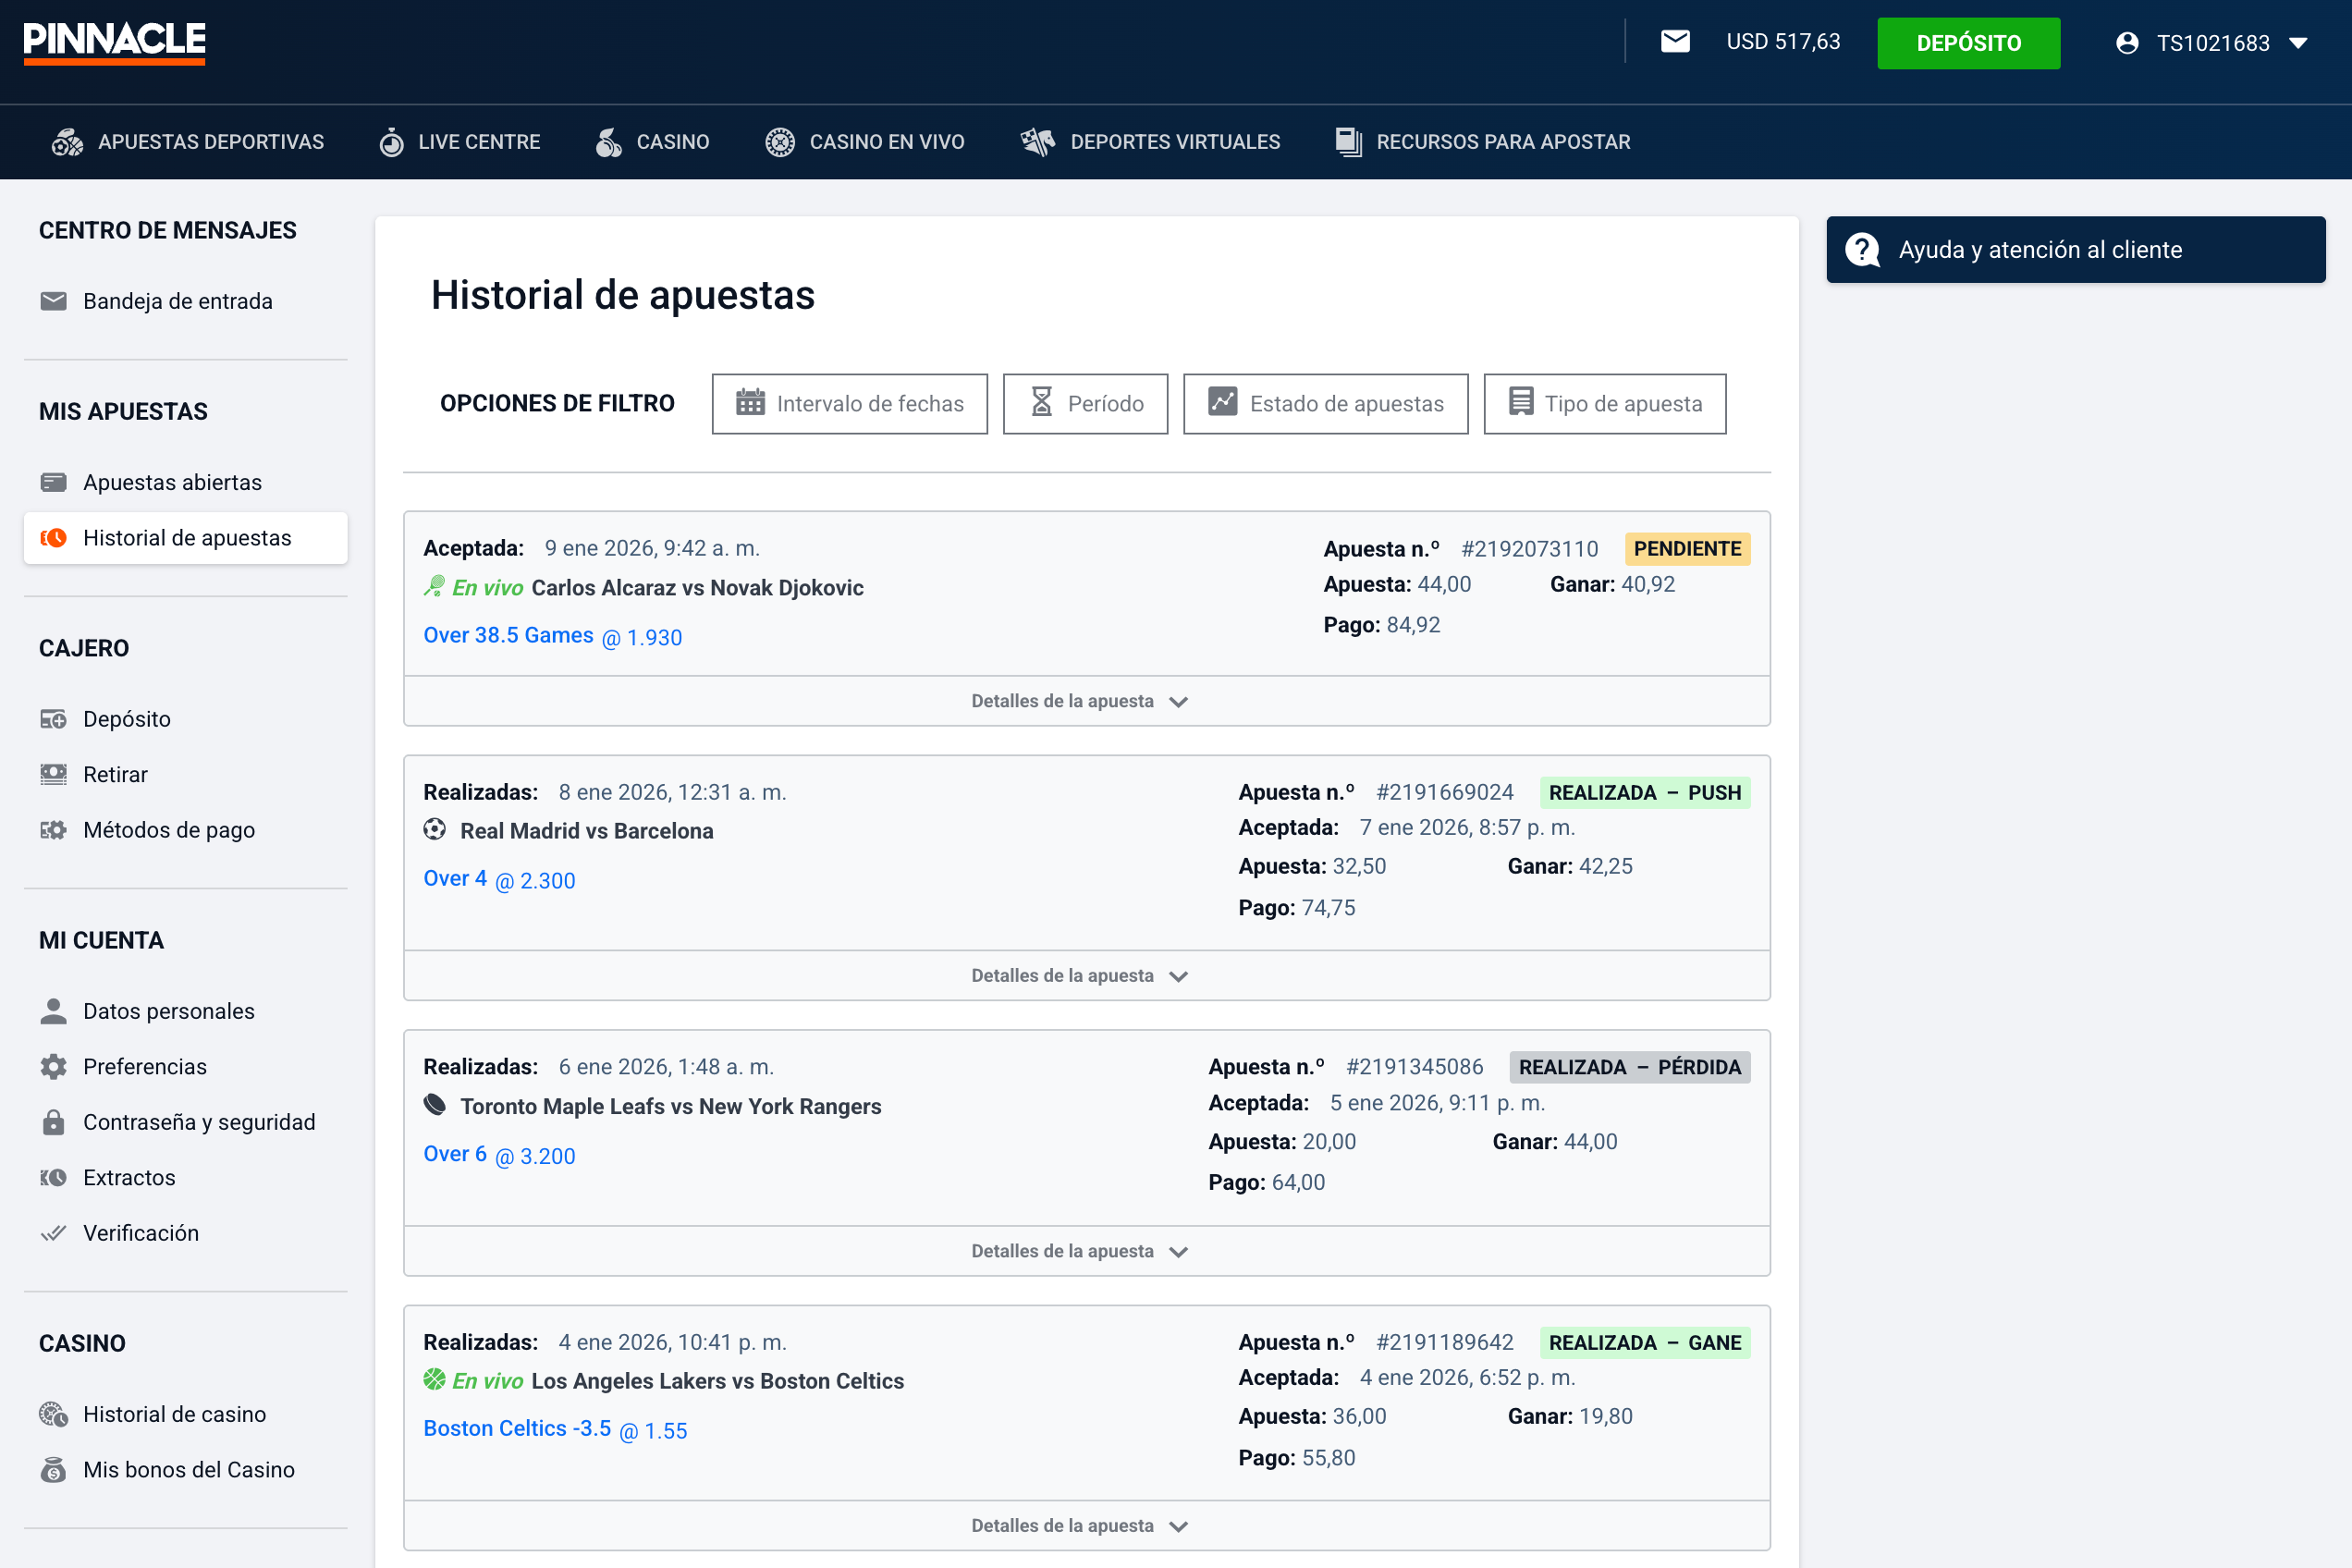
Task: Click the mail envelope icon in top bar
Action: tap(1676, 41)
